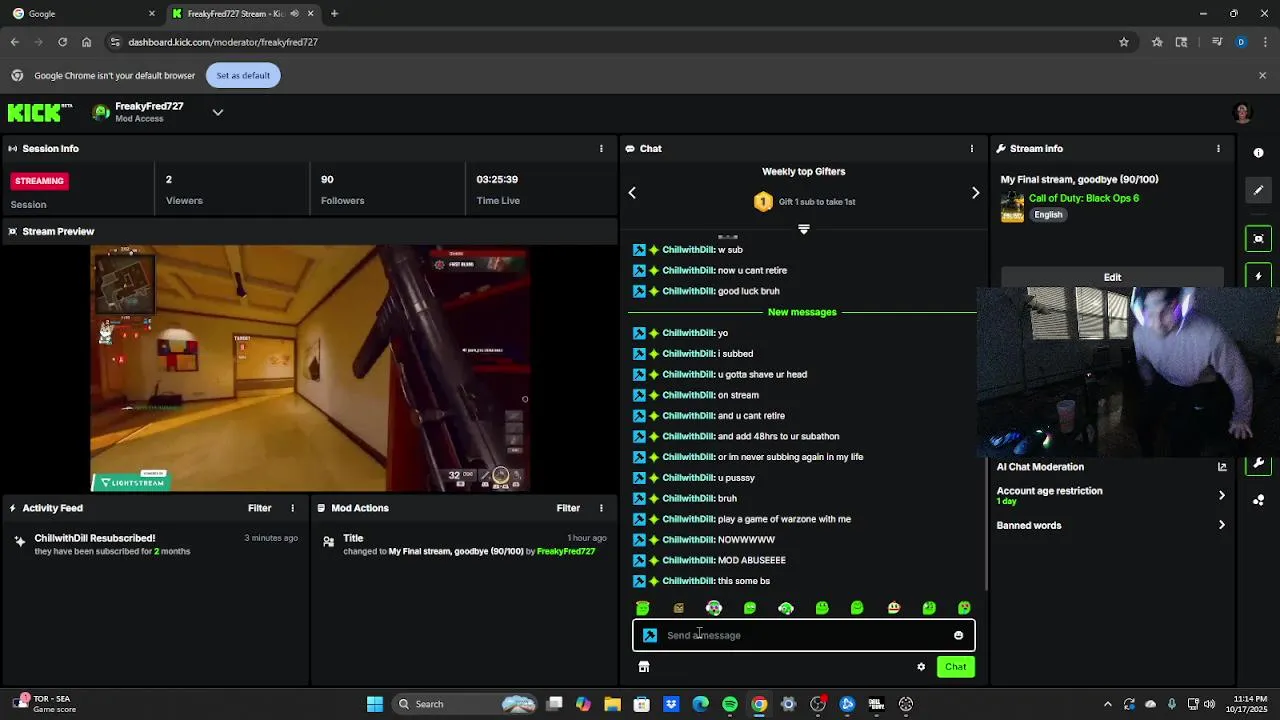Viewport: 1280px width, 720px height.
Task: Click the Edit stream info button
Action: click(1112, 277)
